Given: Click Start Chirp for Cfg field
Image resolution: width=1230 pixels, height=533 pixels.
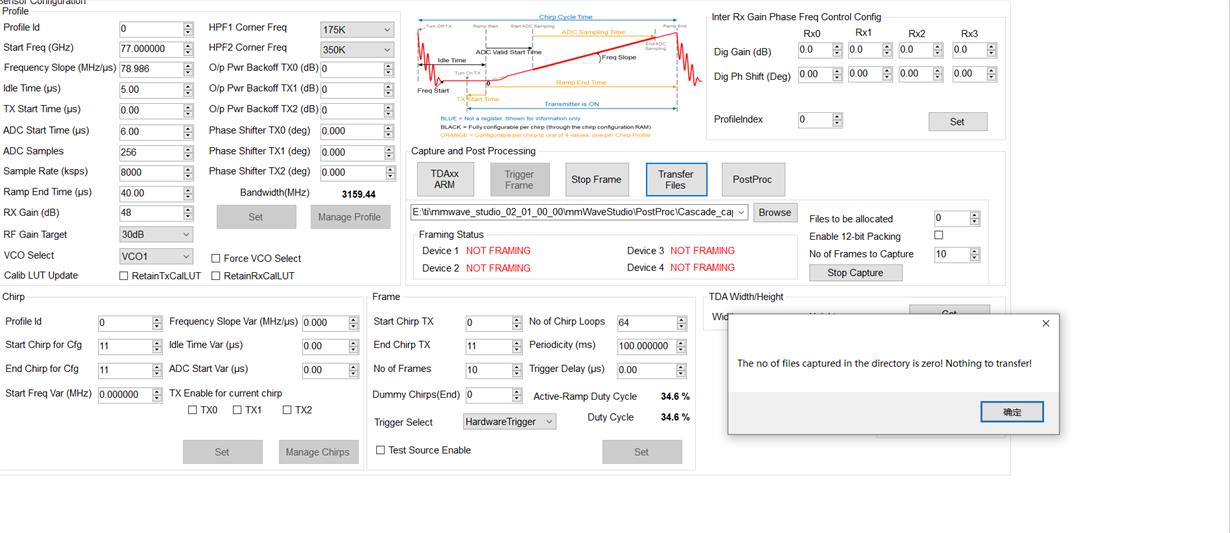Looking at the screenshot, I should (124, 346).
